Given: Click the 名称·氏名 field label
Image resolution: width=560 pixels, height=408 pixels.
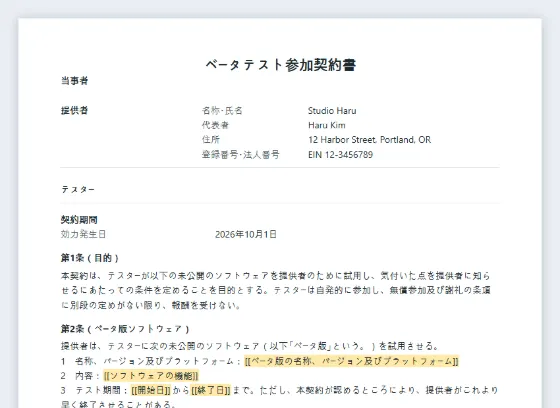Looking at the screenshot, I should [x=222, y=111].
